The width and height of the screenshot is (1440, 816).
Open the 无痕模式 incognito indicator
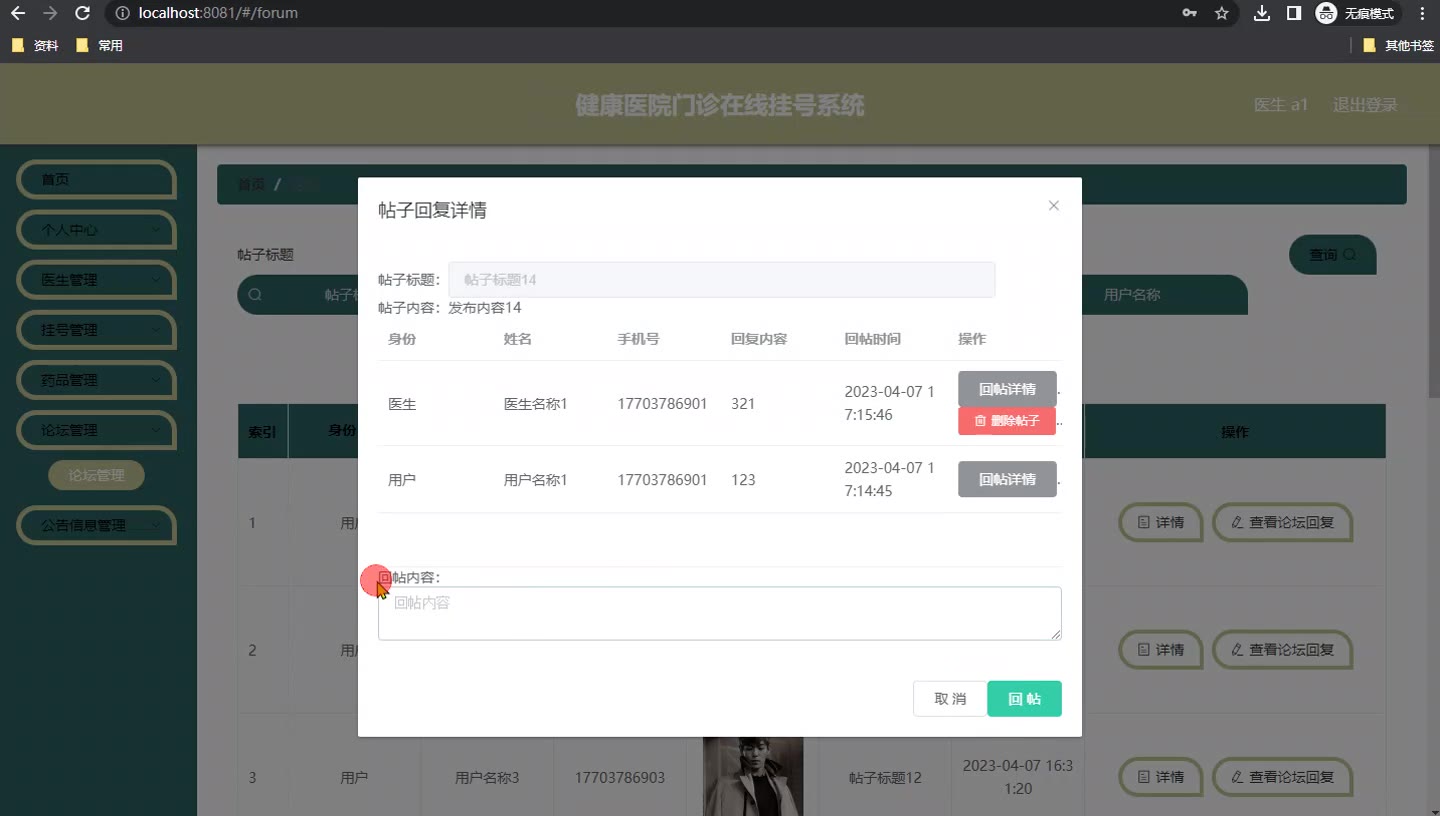pyautogui.click(x=1357, y=13)
